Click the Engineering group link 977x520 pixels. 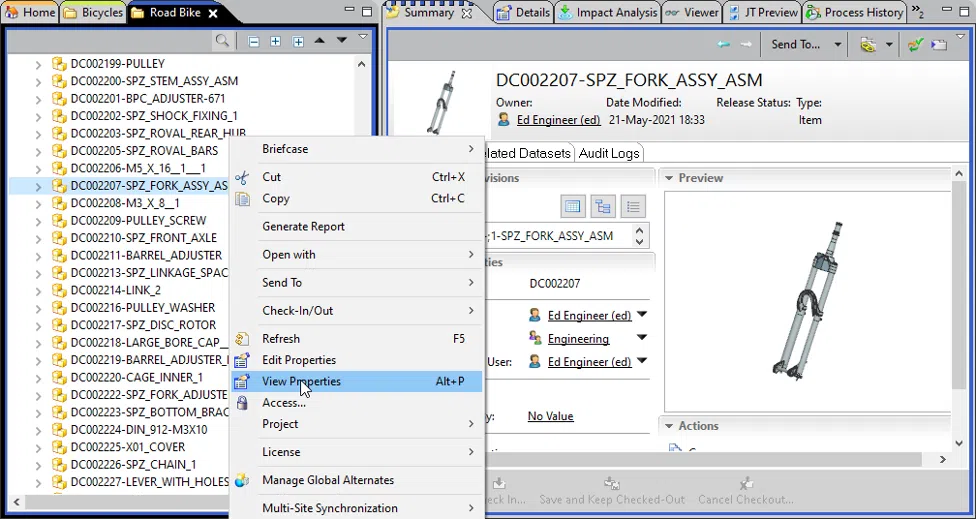tap(578, 339)
